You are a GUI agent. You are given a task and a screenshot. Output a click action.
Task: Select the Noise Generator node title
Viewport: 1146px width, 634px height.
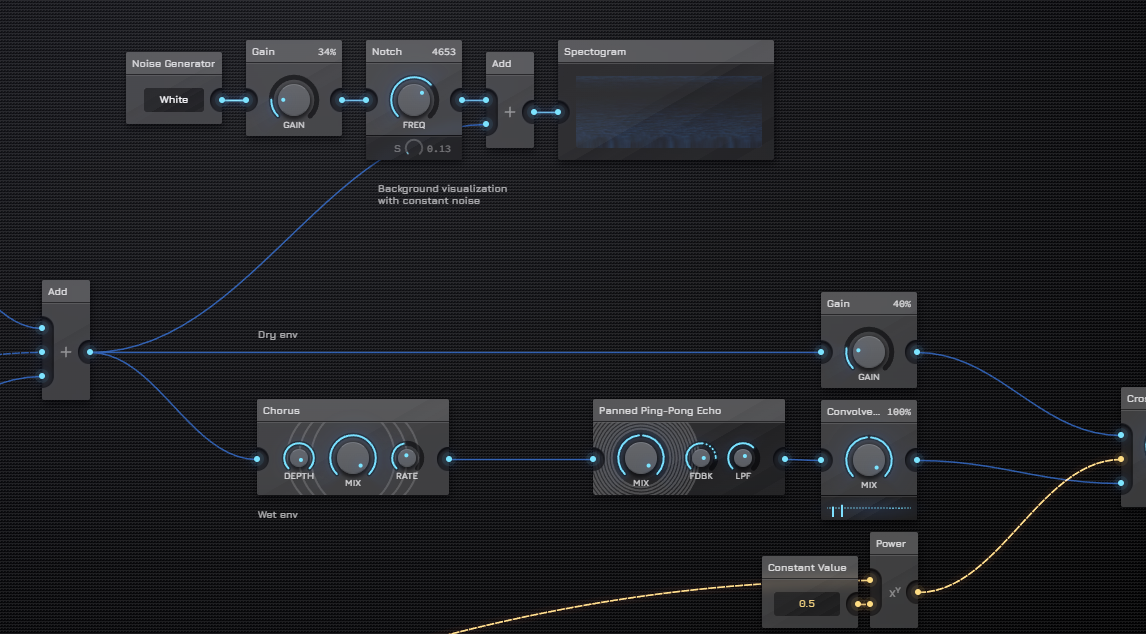pos(173,64)
